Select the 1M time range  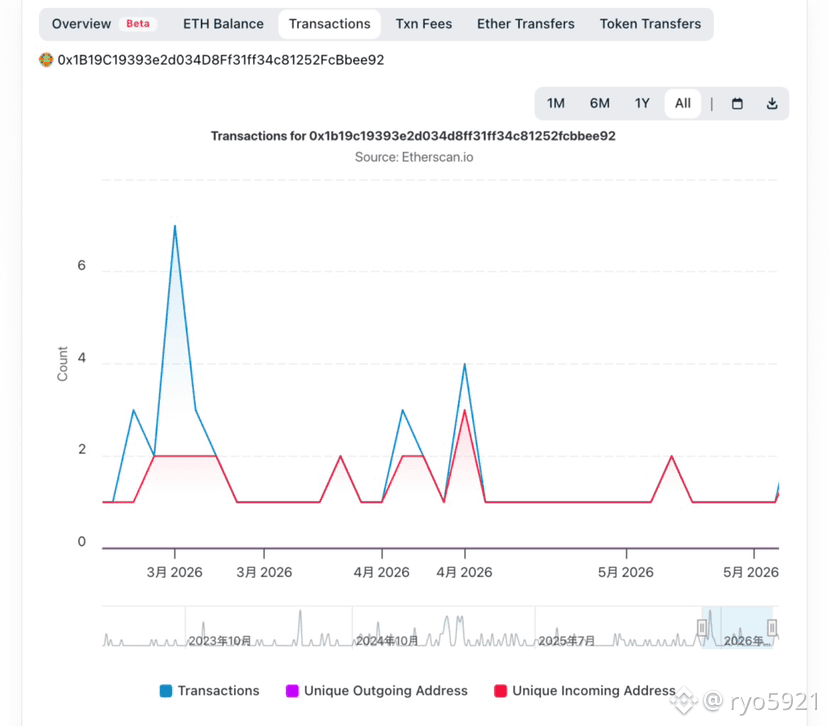point(556,103)
